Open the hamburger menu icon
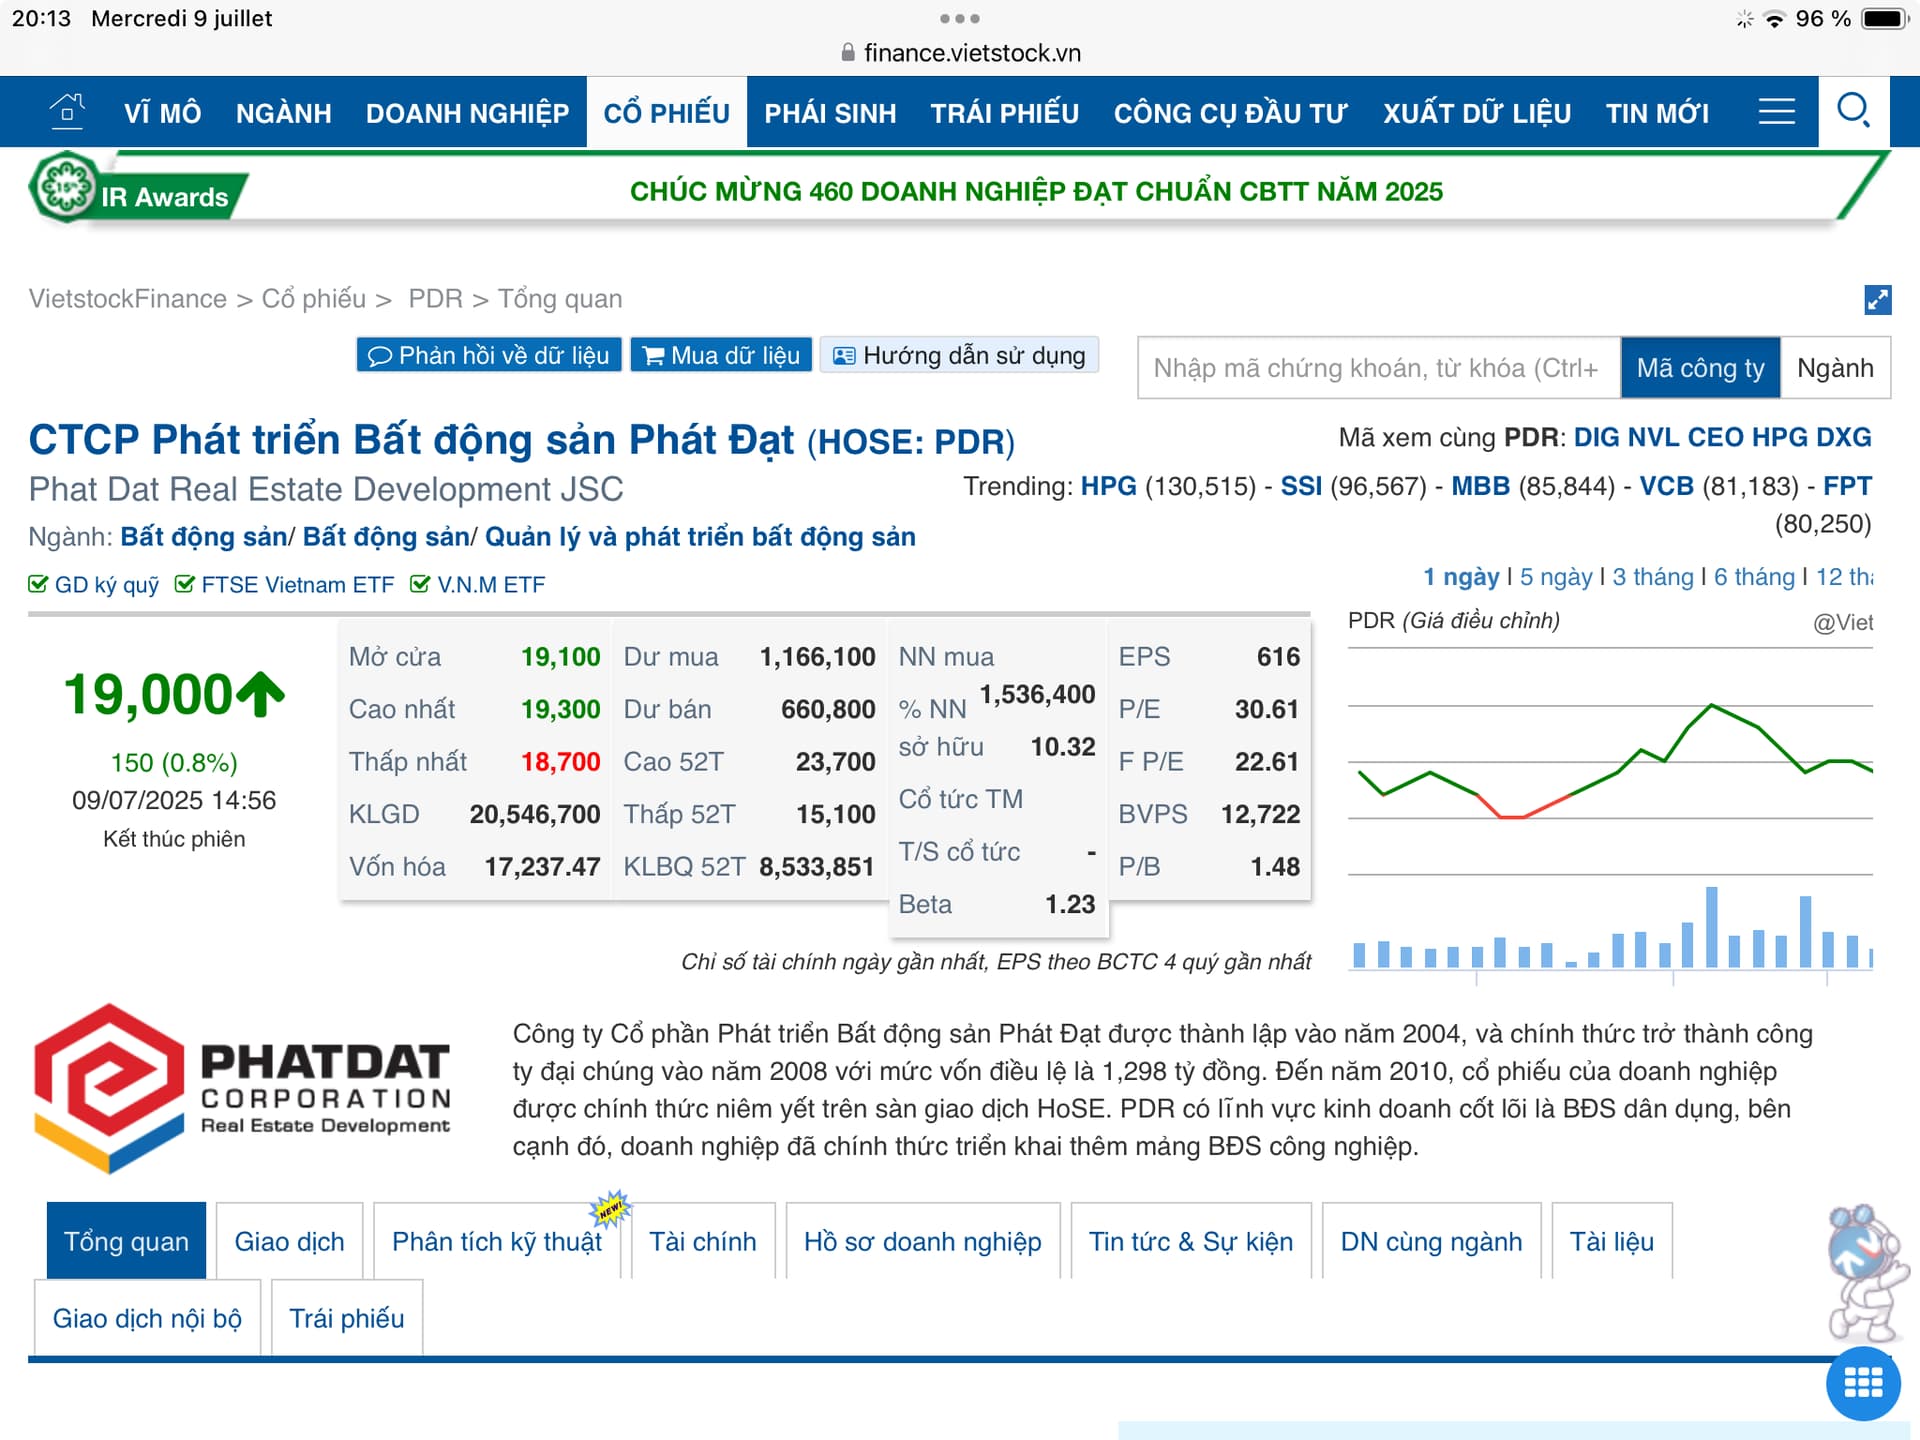Image resolution: width=1920 pixels, height=1440 pixels. pos(1776,111)
